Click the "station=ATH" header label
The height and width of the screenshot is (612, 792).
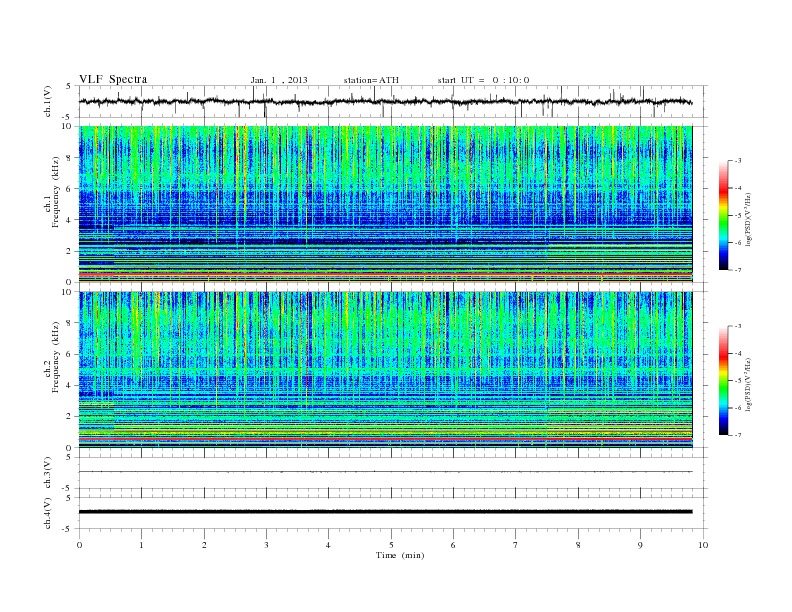(x=371, y=80)
